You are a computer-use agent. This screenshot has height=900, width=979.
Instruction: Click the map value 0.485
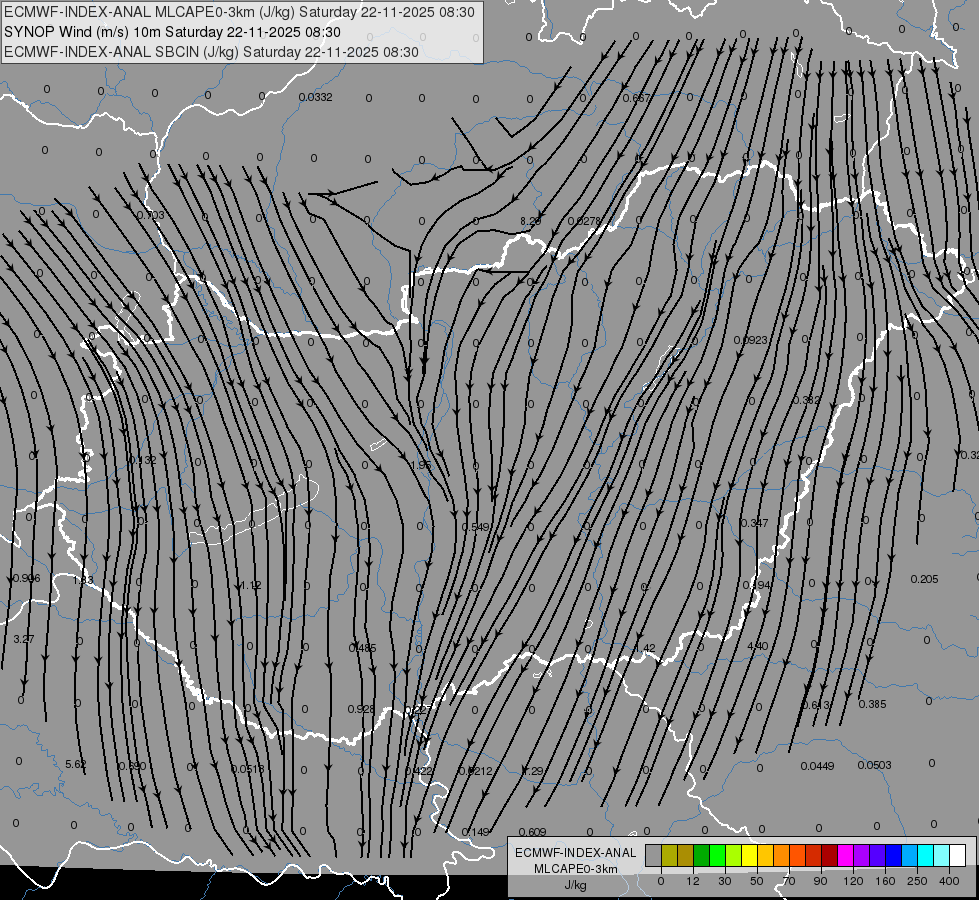coord(363,648)
